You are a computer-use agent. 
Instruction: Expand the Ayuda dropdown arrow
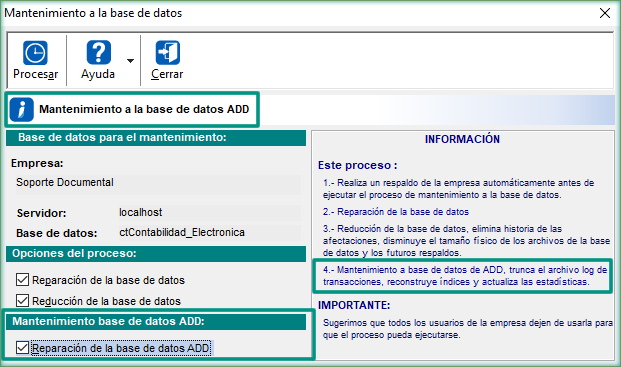[x=130, y=61]
